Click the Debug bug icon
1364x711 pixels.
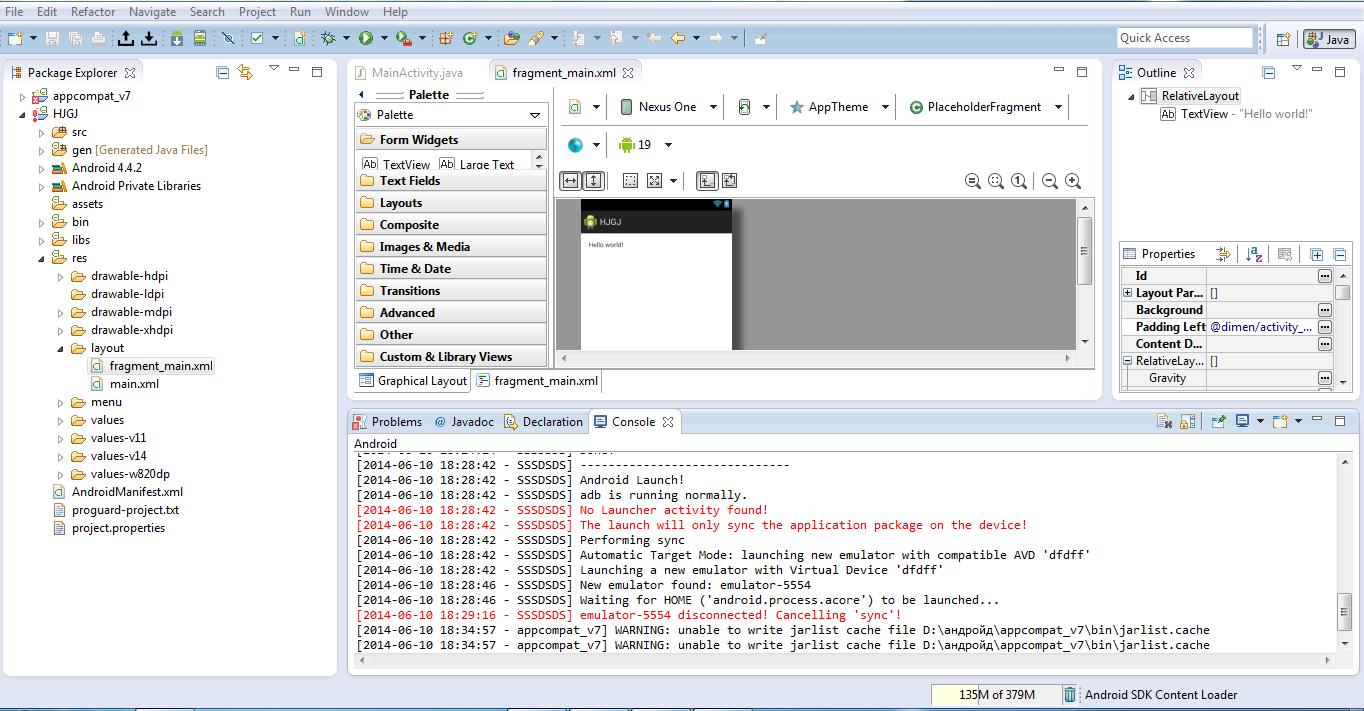[327, 38]
